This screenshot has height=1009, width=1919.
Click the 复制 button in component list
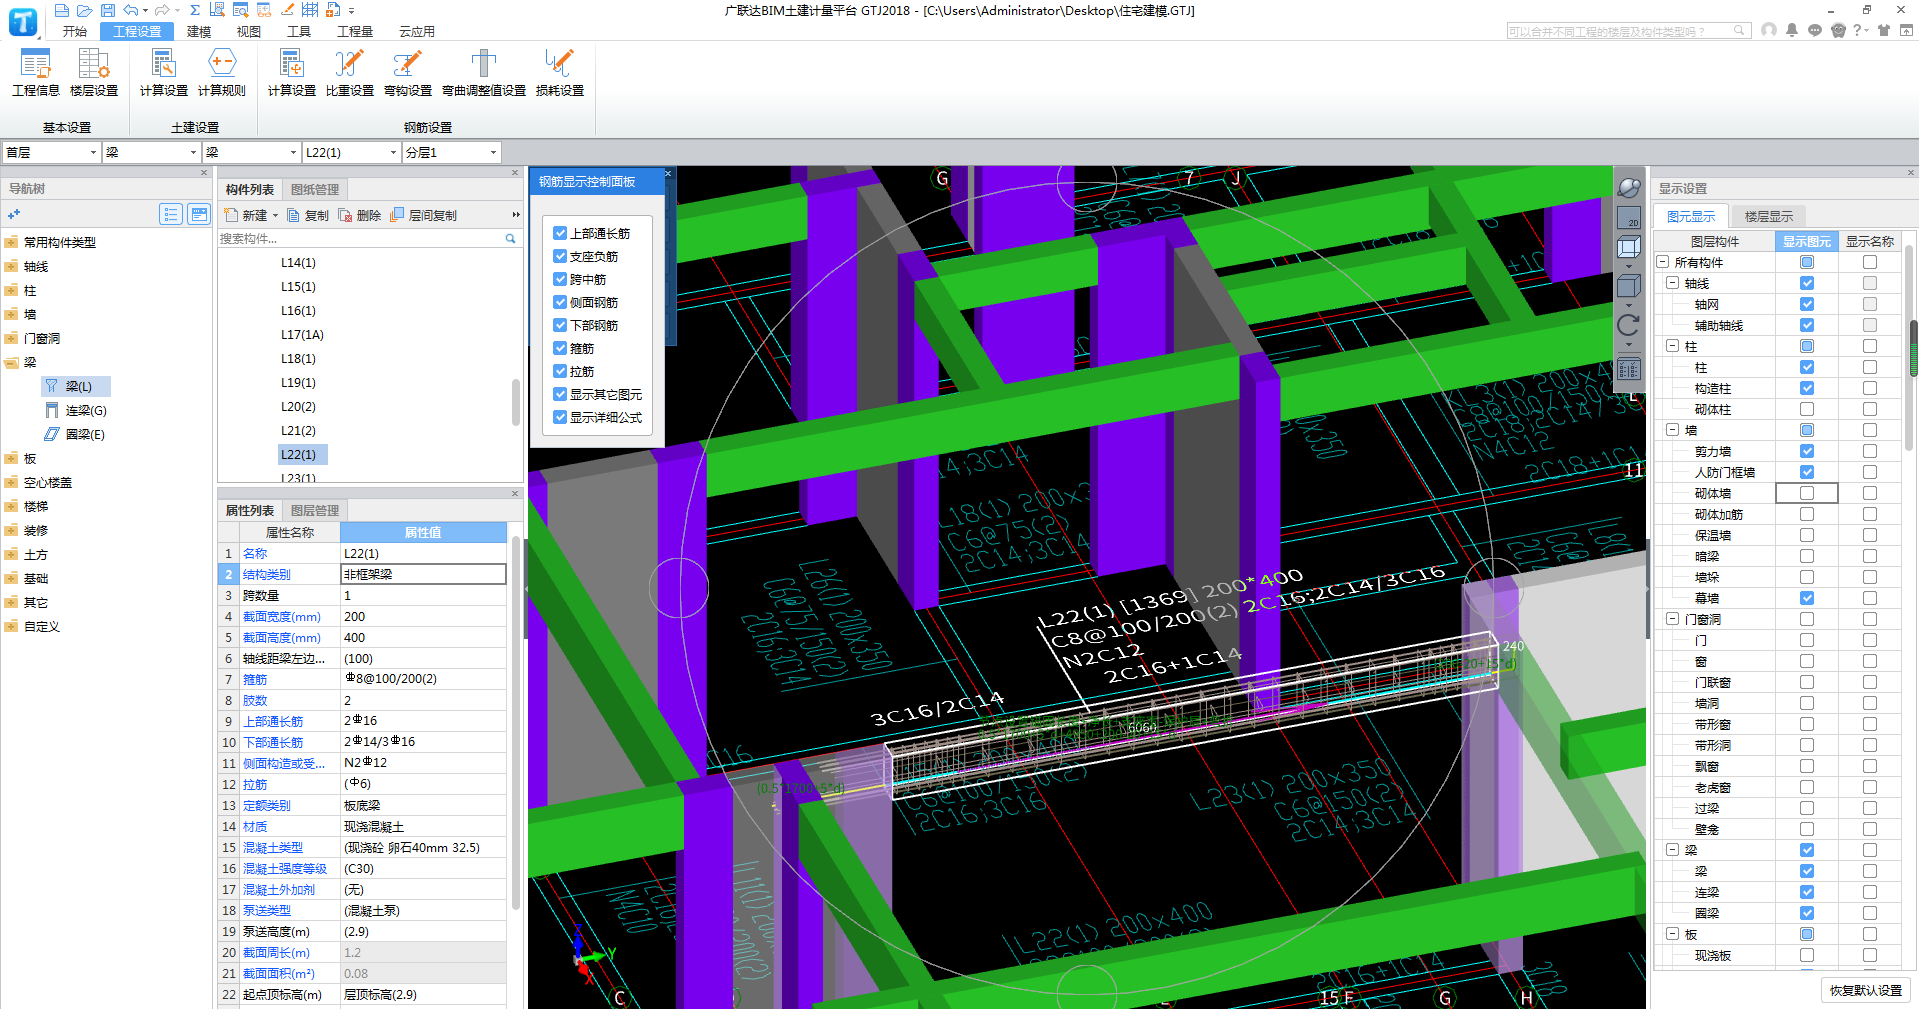click(308, 216)
